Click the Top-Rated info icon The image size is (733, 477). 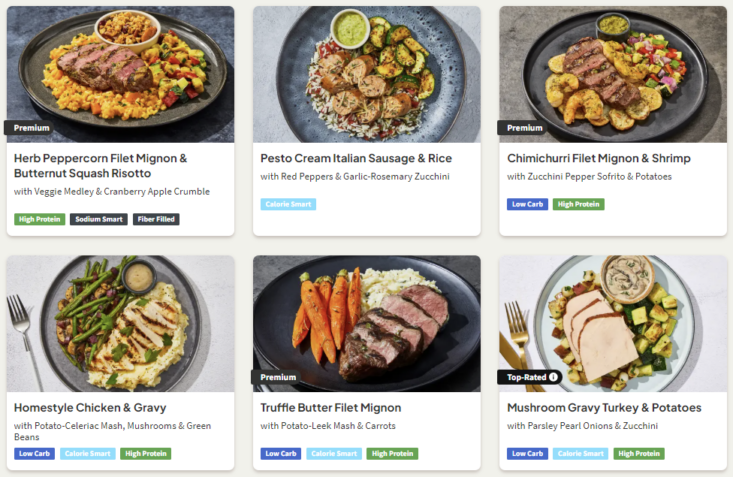[553, 377]
